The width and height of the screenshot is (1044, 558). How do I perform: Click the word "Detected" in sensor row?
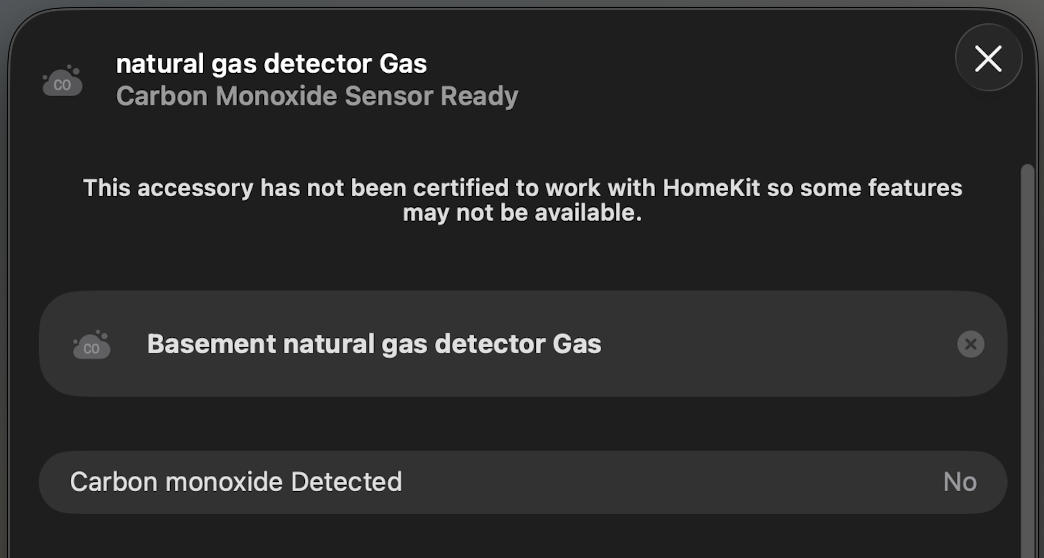(x=346, y=482)
